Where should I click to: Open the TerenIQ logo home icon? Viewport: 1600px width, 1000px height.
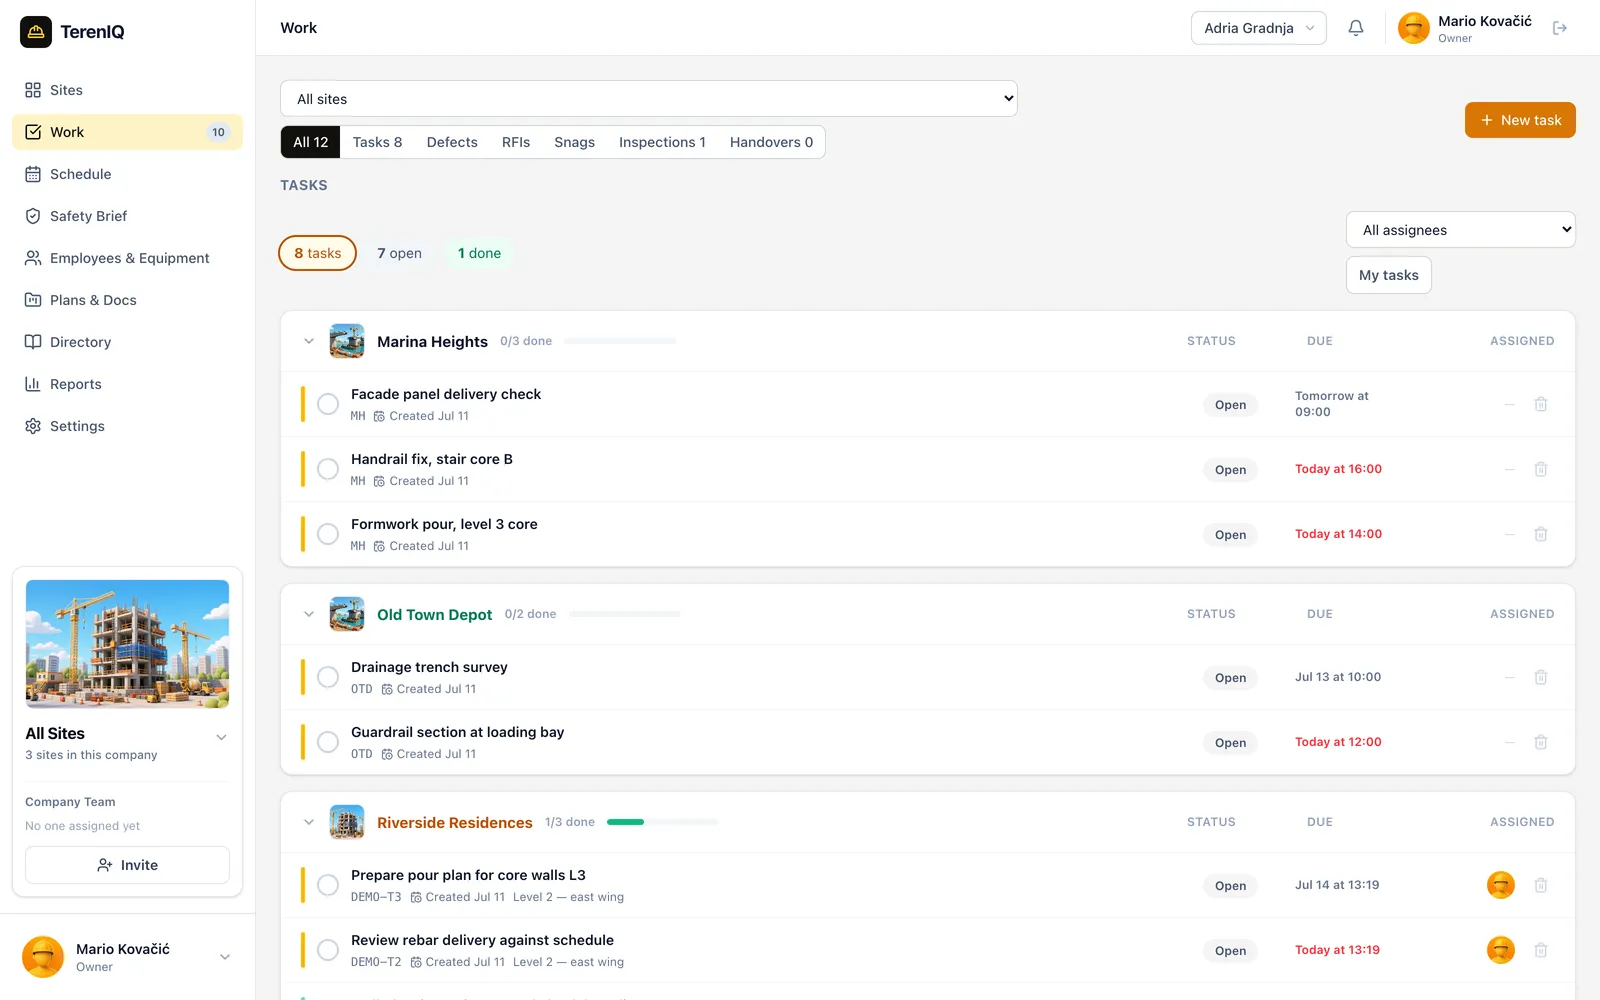coord(36,32)
